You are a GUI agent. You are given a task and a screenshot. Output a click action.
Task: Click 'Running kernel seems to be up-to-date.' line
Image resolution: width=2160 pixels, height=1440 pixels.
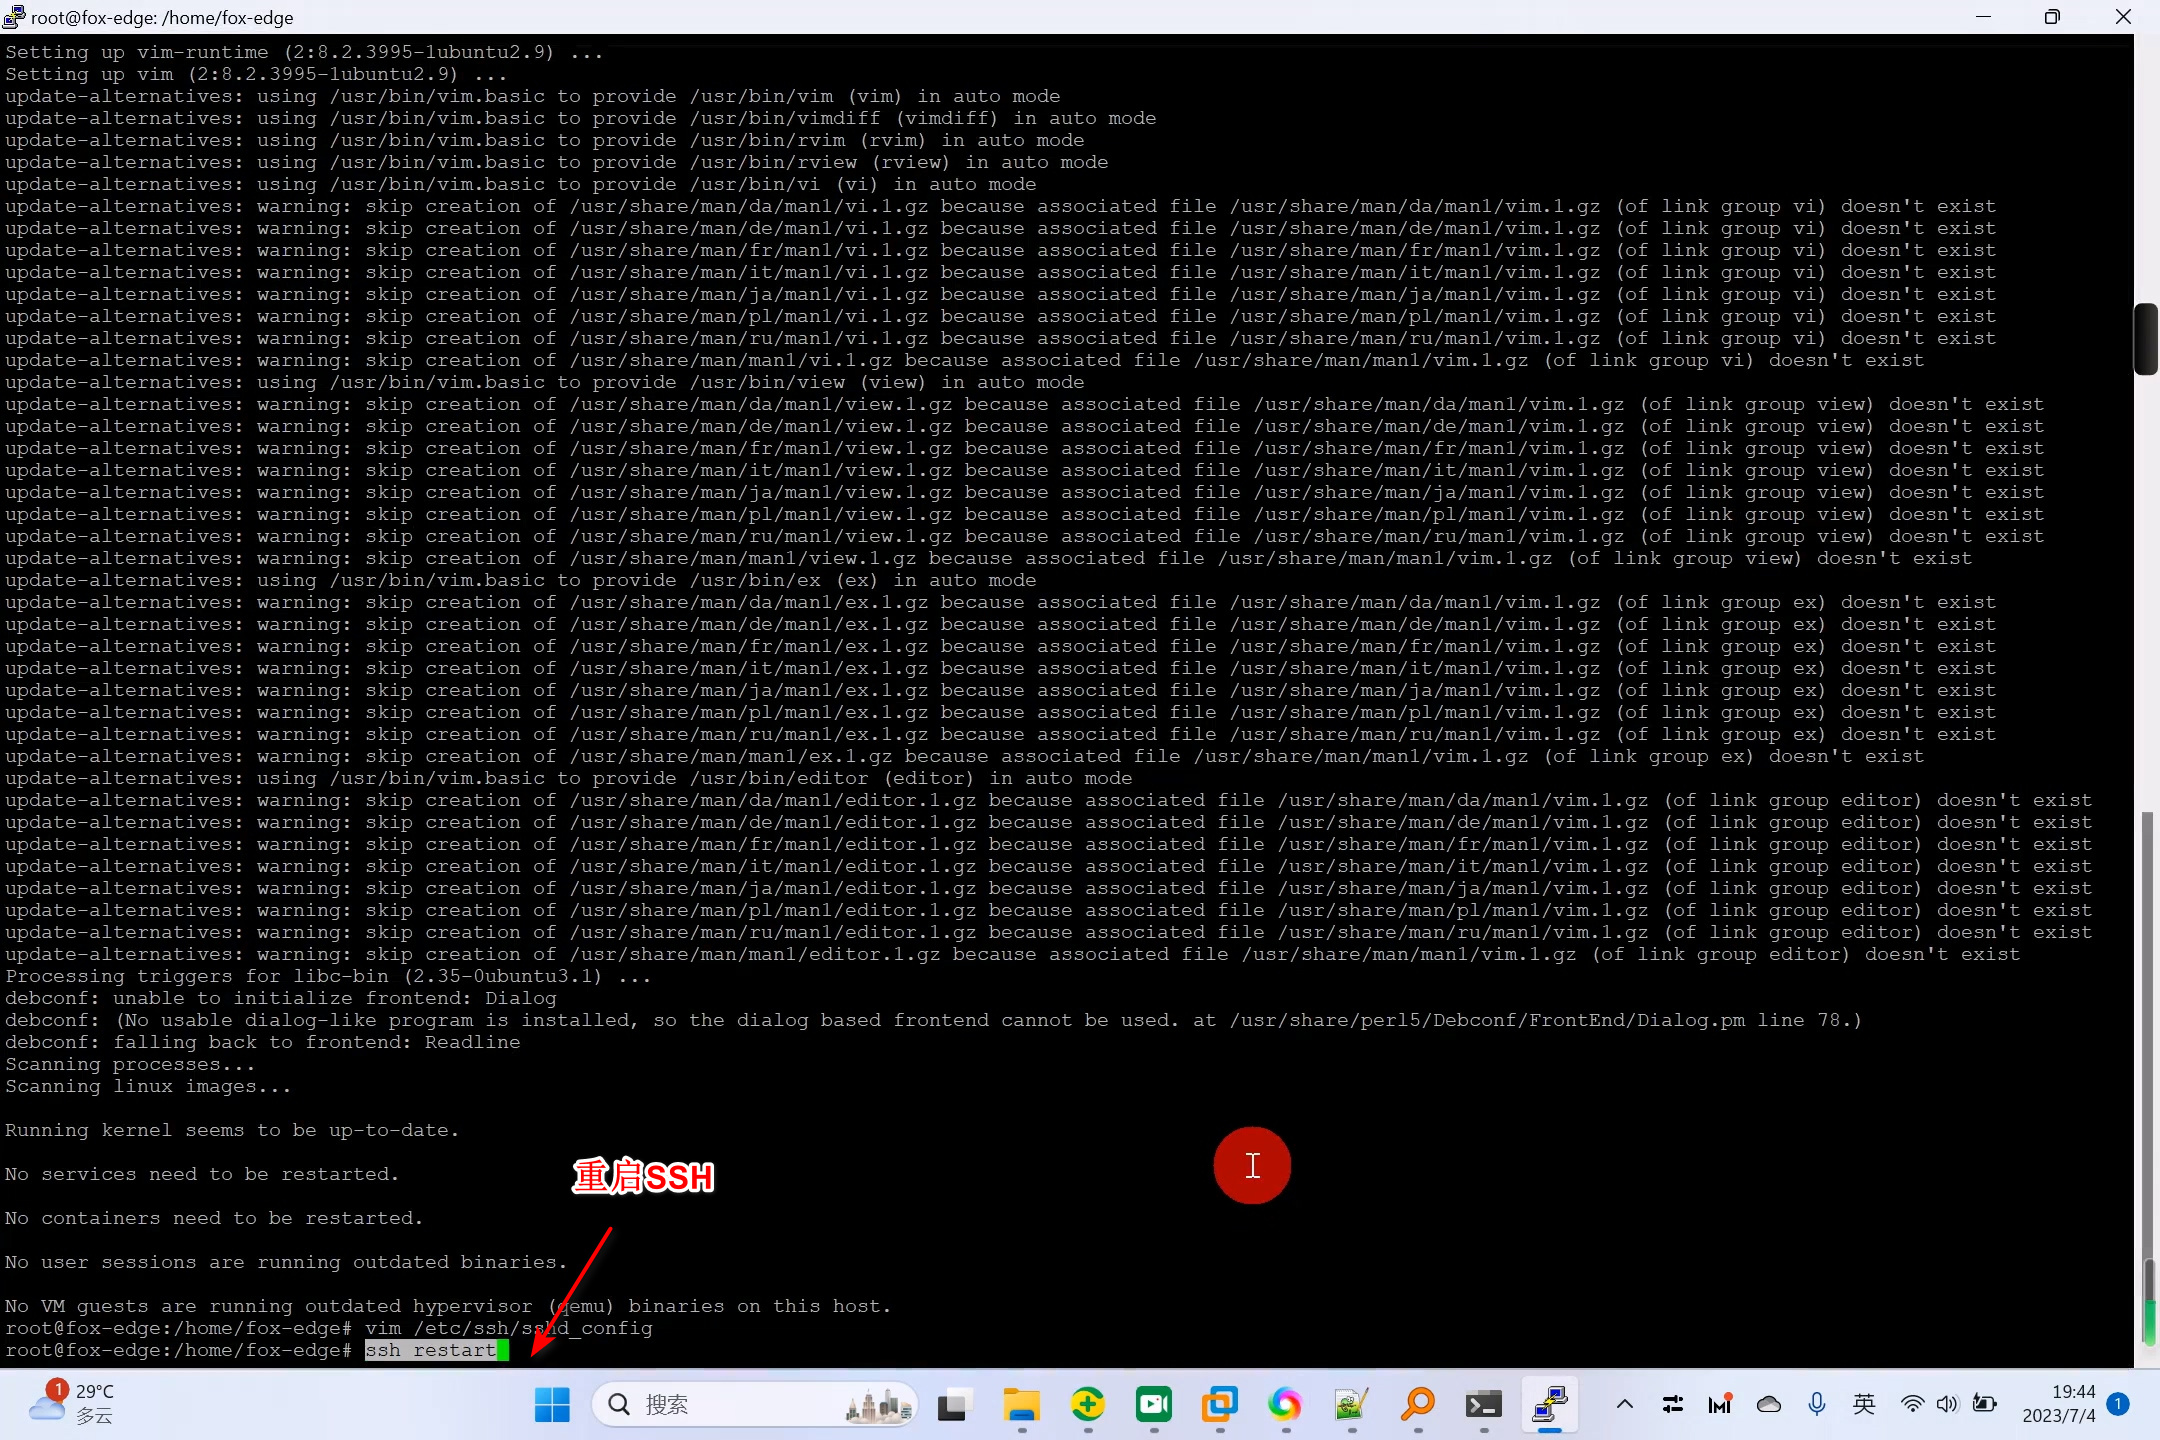tap(232, 1130)
